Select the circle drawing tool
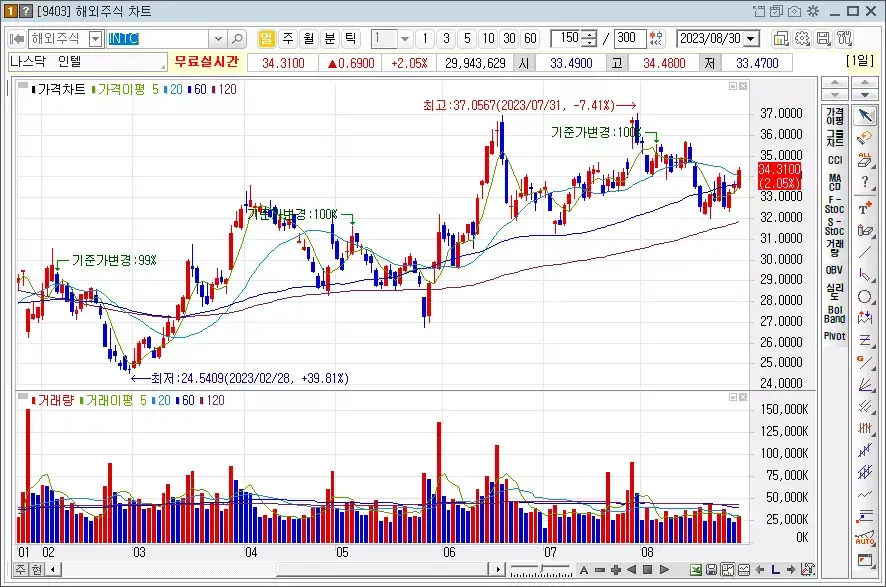 [865, 297]
